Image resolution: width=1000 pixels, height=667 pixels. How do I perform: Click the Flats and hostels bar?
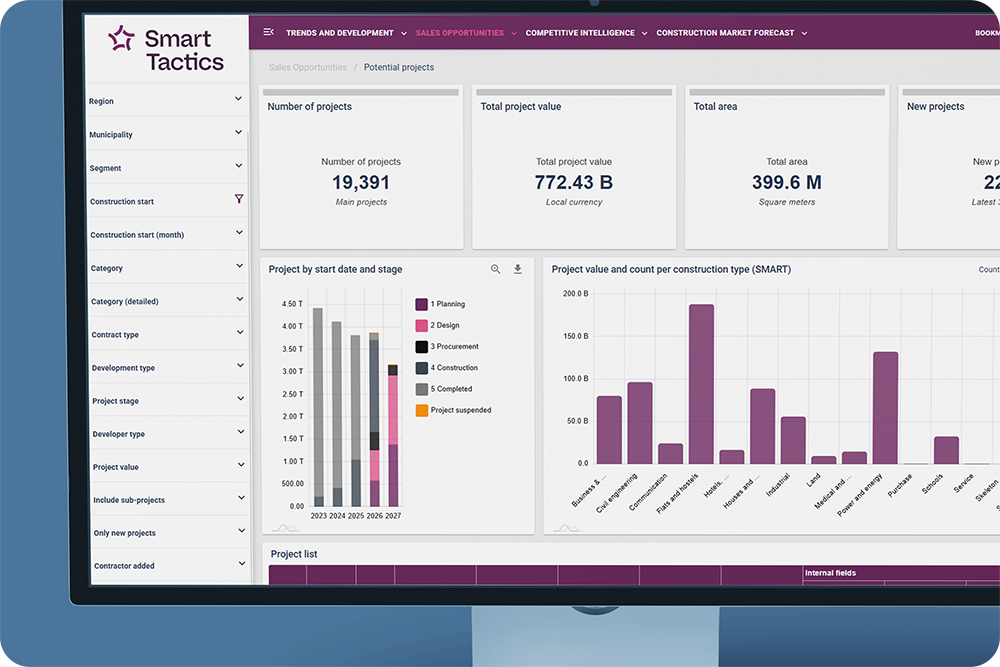(702, 384)
